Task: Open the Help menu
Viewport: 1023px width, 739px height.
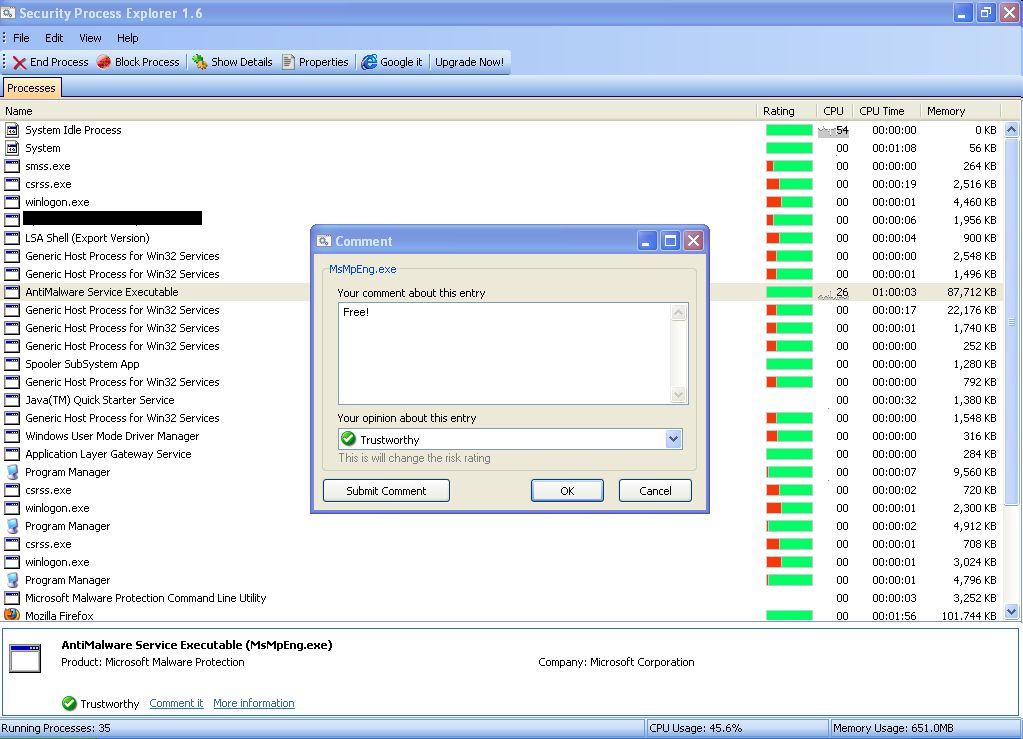Action: click(127, 38)
